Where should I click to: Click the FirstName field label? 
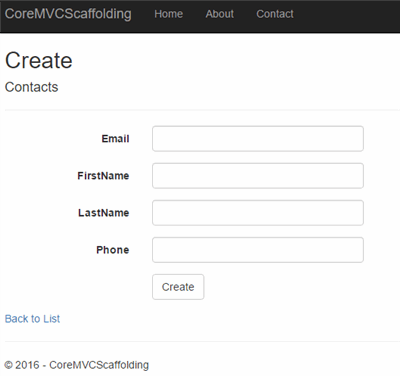[103, 176]
